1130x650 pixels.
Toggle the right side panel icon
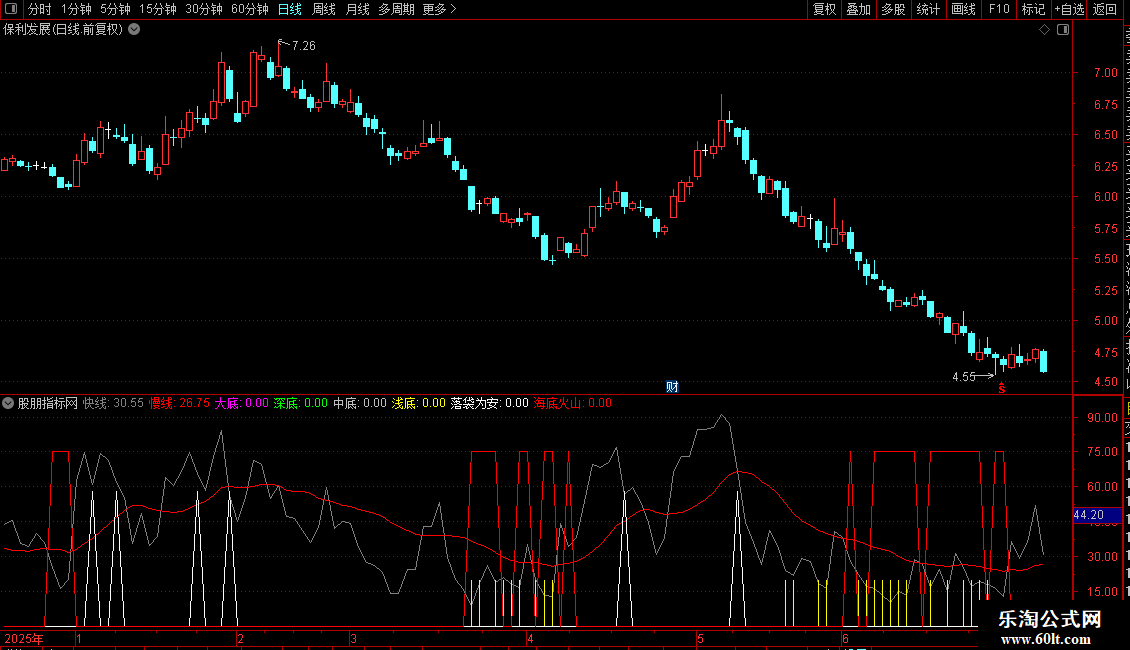pyautogui.click(x=1063, y=30)
